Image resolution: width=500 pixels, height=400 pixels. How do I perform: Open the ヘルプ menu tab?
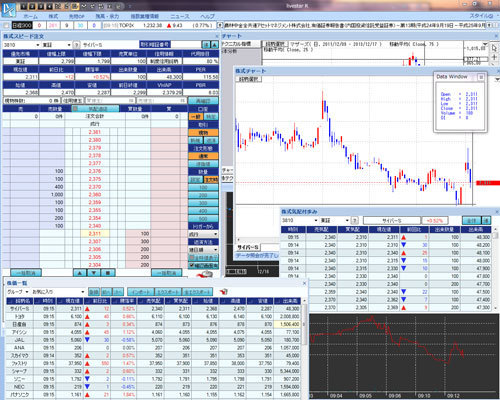207,16
